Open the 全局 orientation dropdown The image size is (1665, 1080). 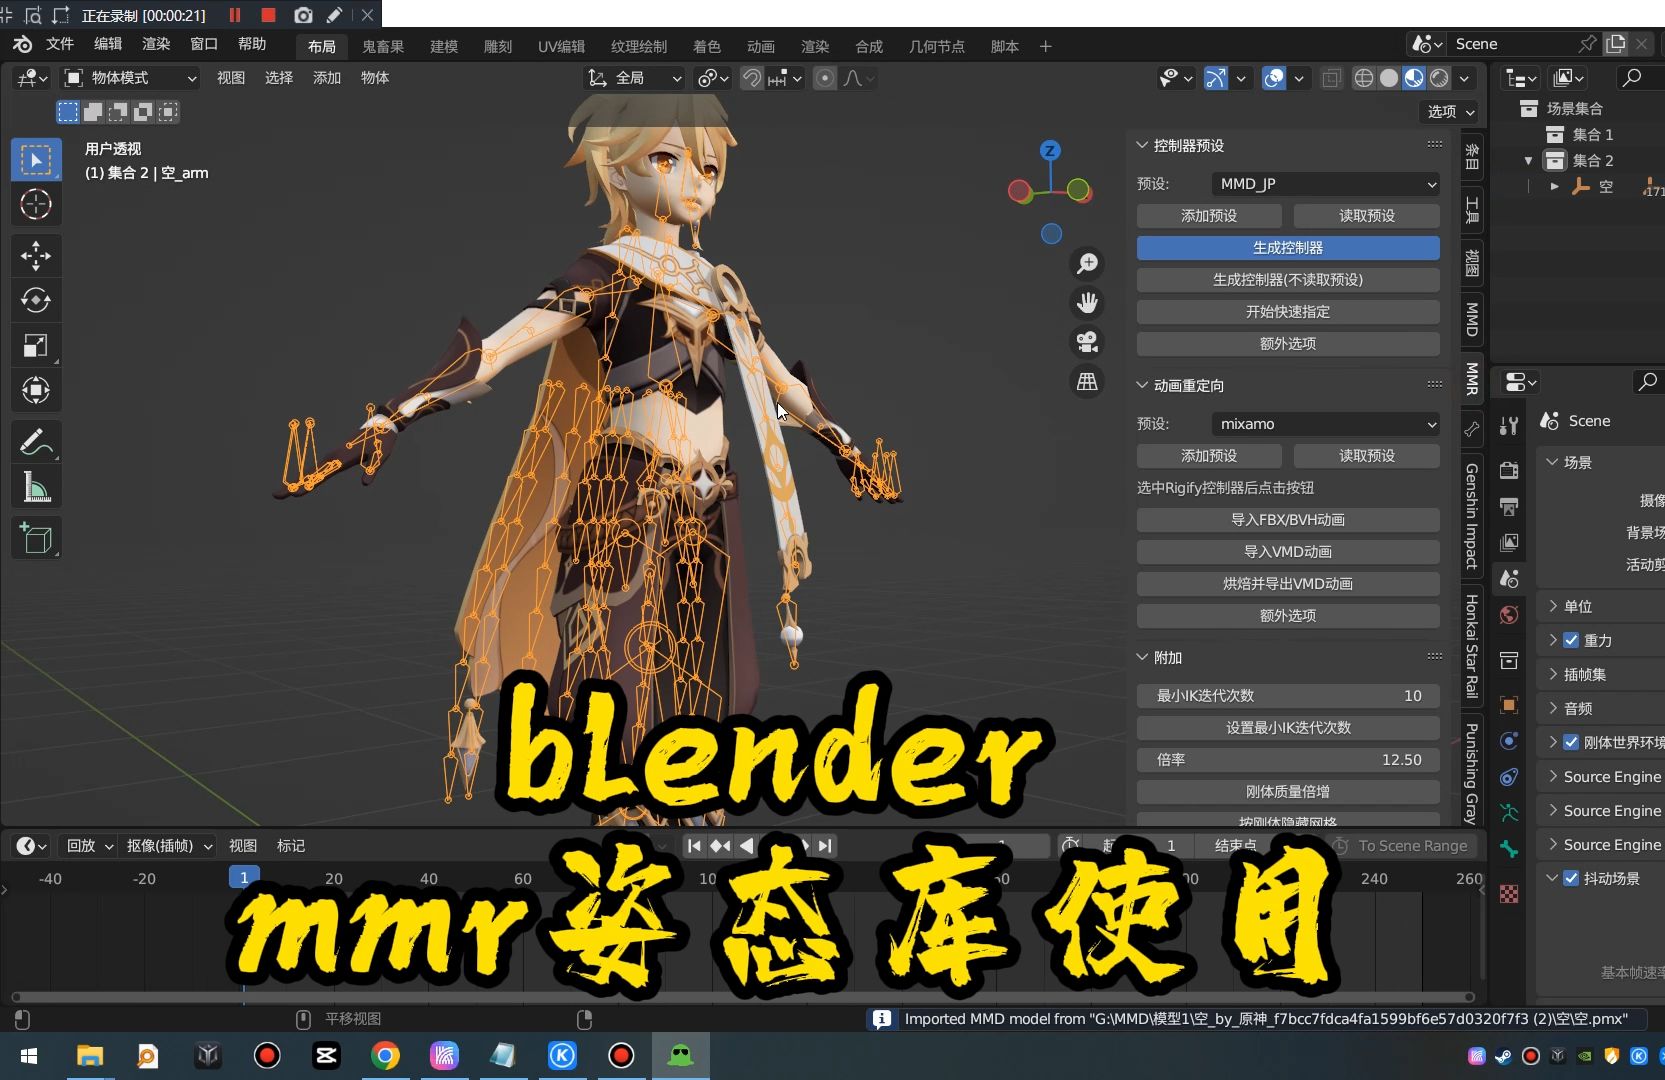point(635,78)
